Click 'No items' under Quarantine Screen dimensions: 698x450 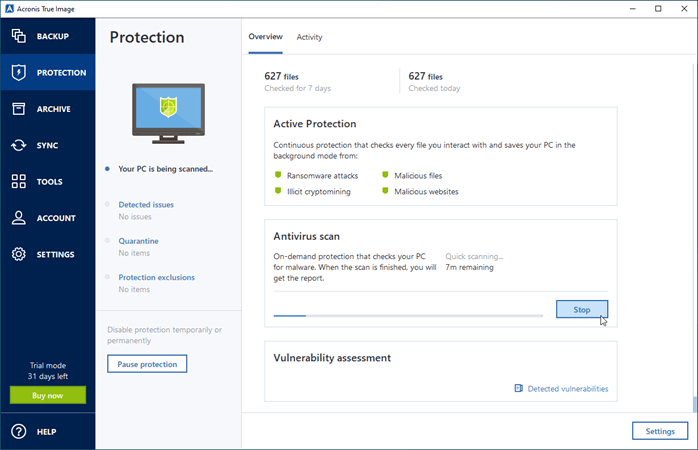point(134,253)
